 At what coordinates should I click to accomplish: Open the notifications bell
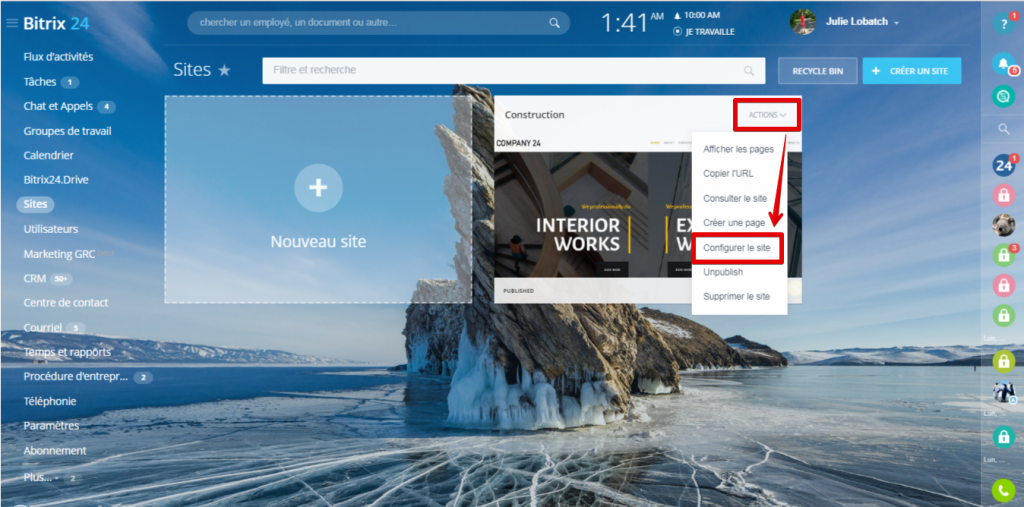tap(1003, 63)
